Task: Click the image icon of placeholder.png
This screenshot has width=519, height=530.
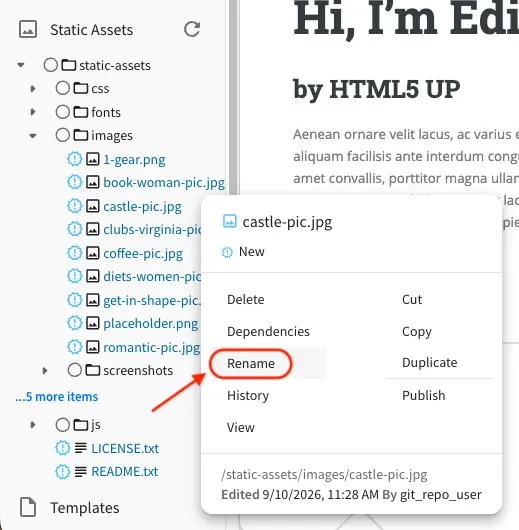Action: [x=93, y=323]
